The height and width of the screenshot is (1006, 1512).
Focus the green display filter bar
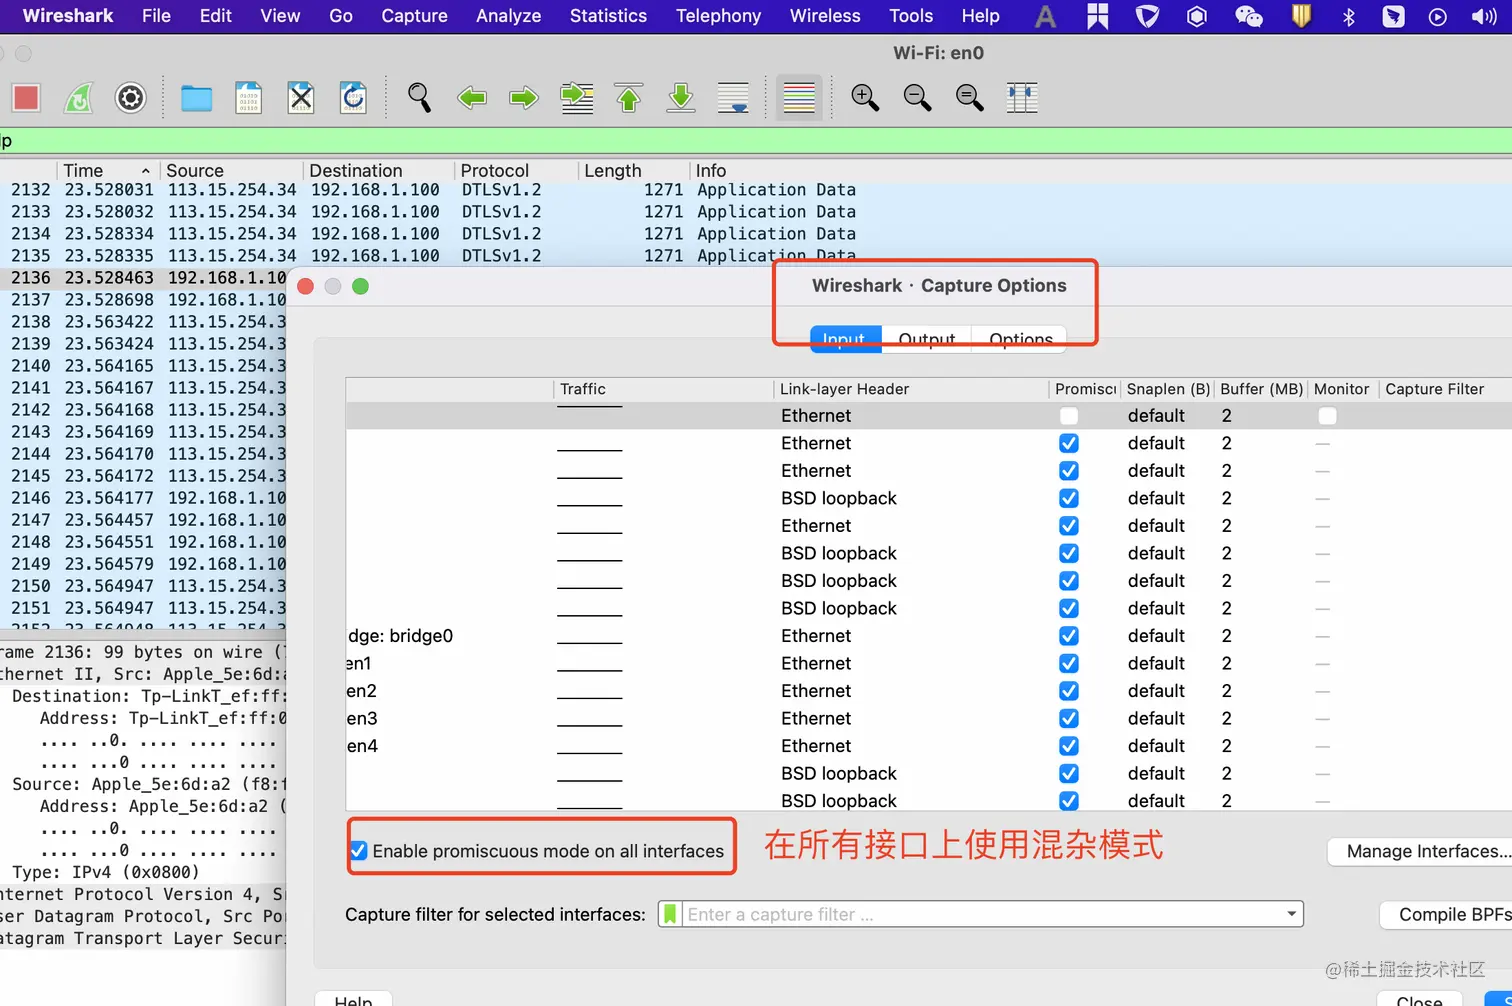[x=756, y=141]
